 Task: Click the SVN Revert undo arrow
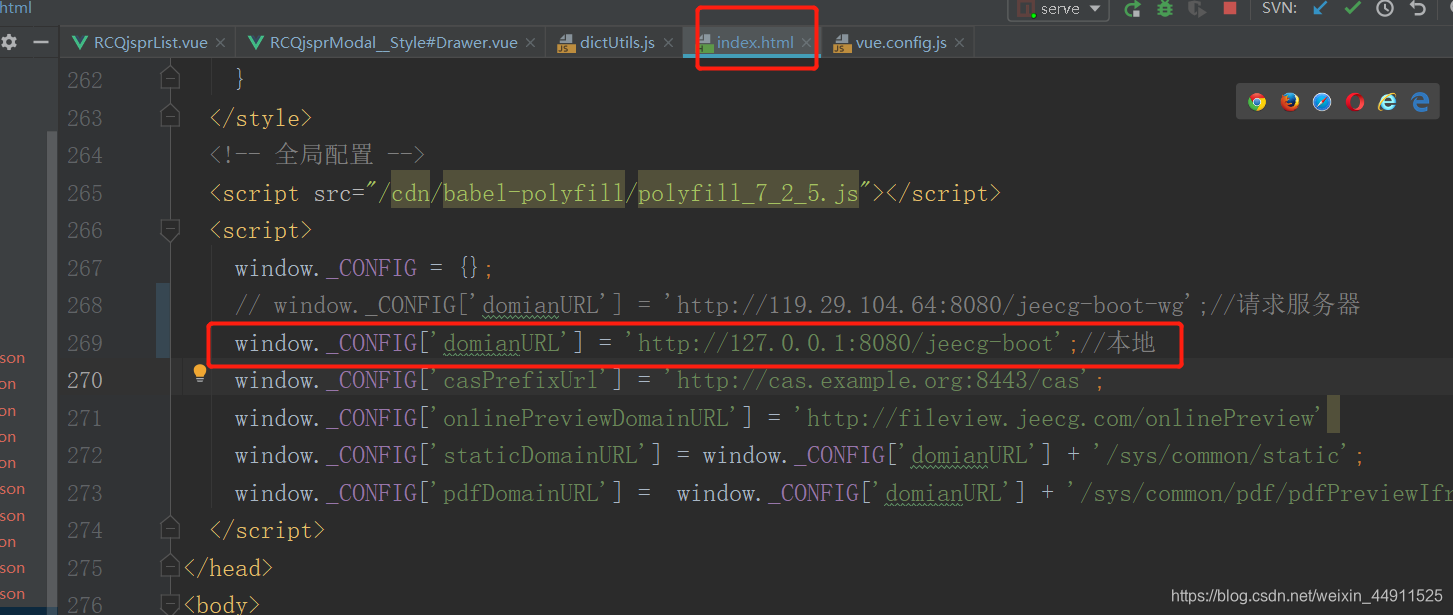tap(1418, 8)
